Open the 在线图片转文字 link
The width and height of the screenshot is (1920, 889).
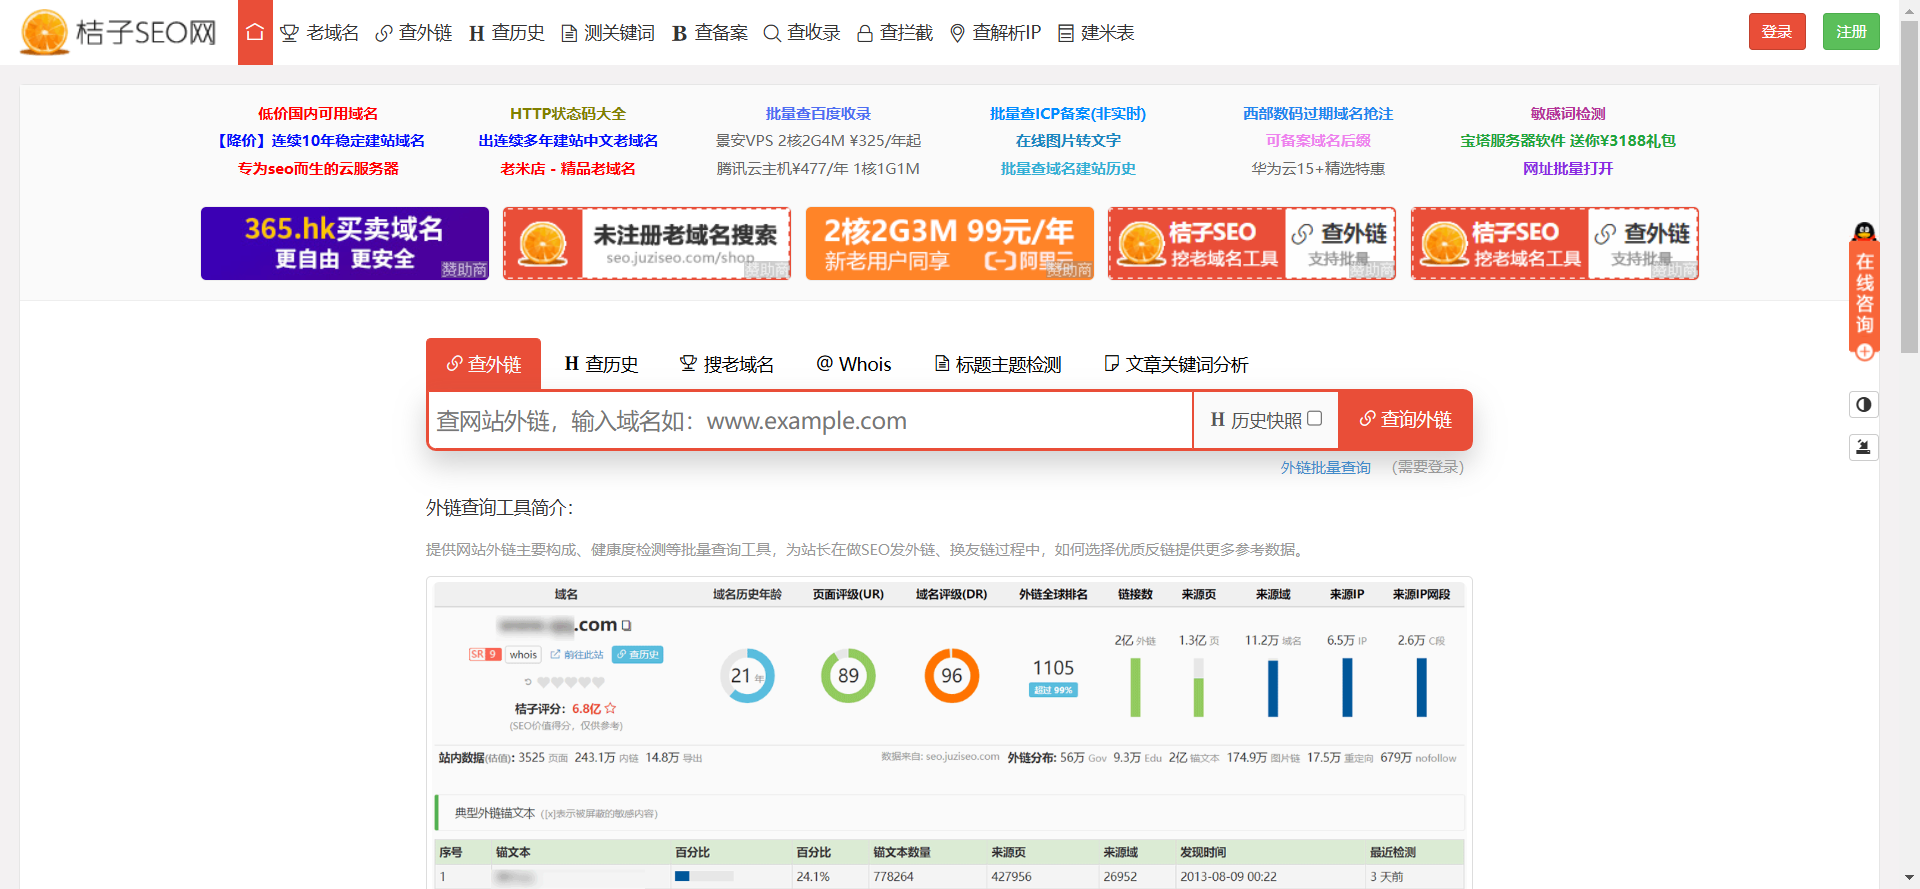click(x=1068, y=141)
